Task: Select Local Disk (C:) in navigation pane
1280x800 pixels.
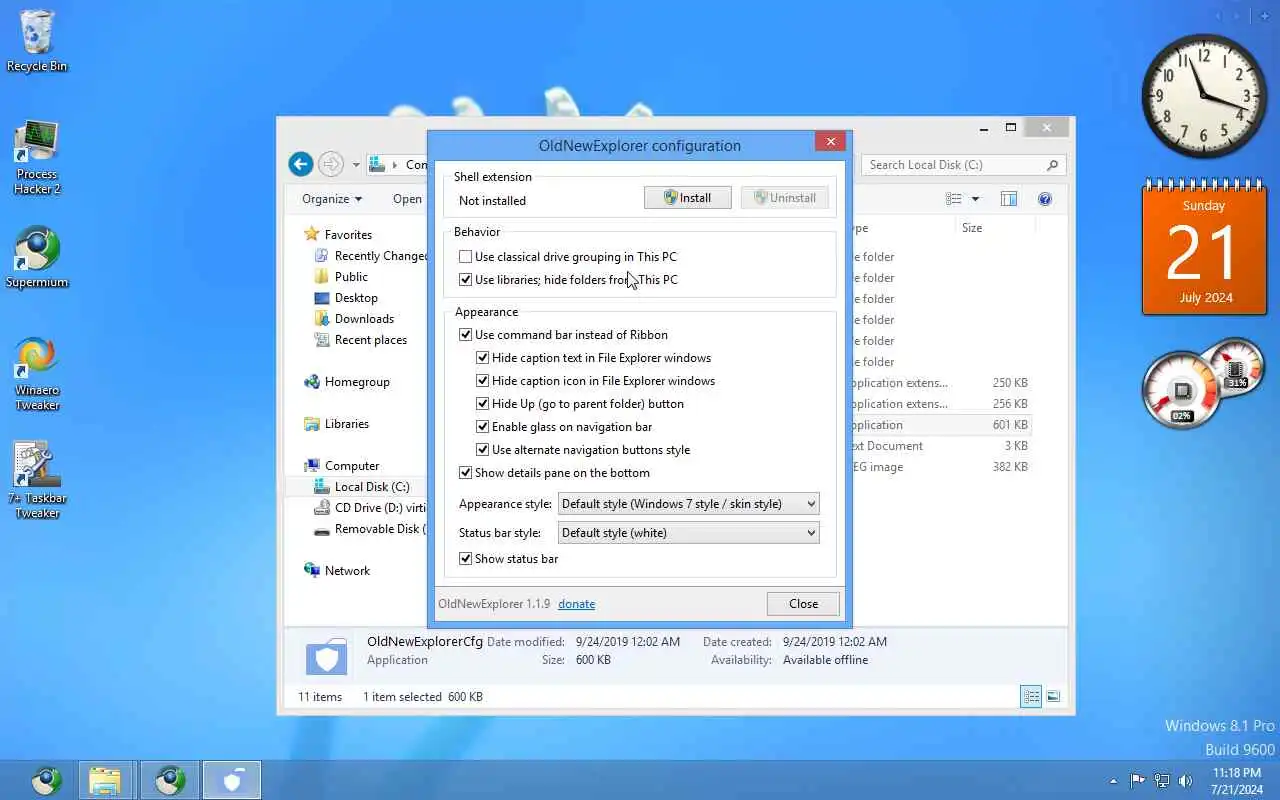Action: point(361,487)
